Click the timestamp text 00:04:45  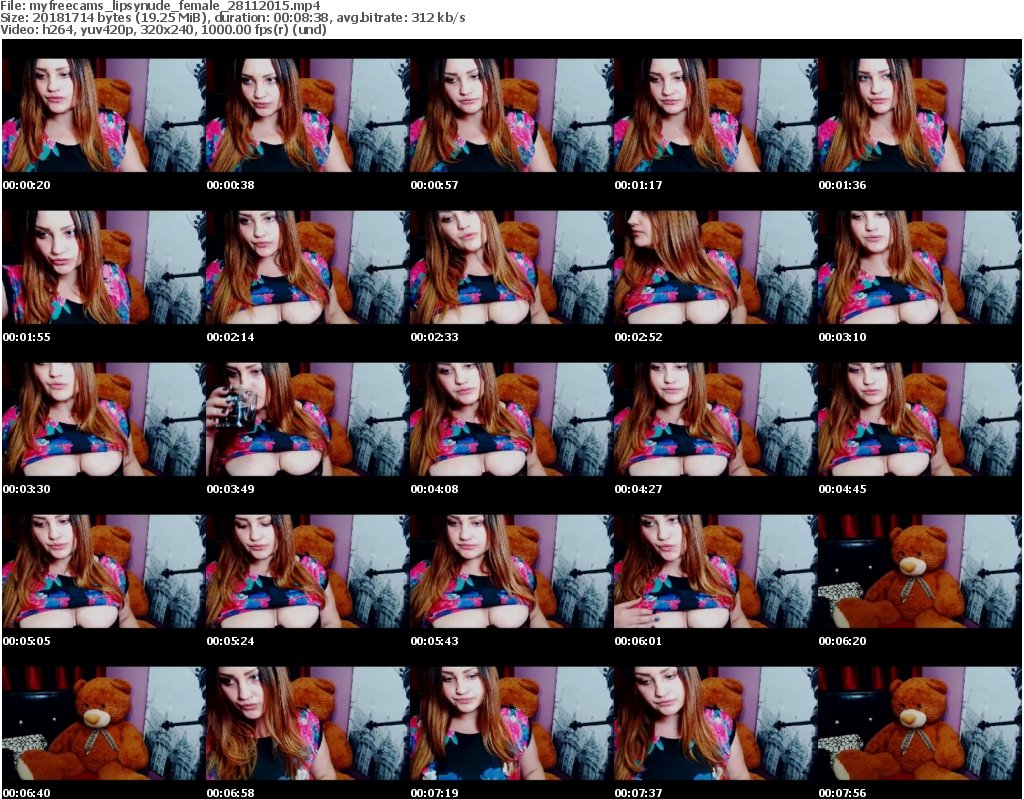pyautogui.click(x=842, y=489)
